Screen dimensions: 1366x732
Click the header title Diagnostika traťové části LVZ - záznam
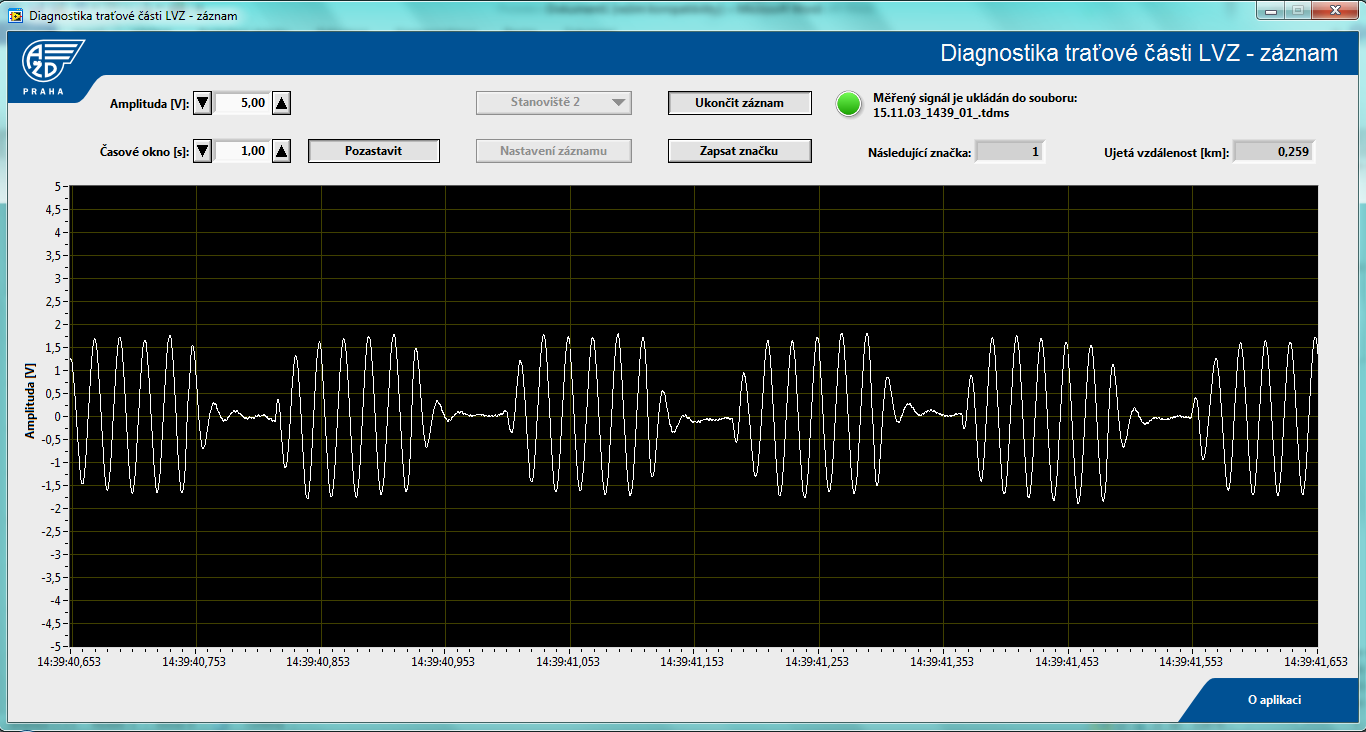[1140, 53]
